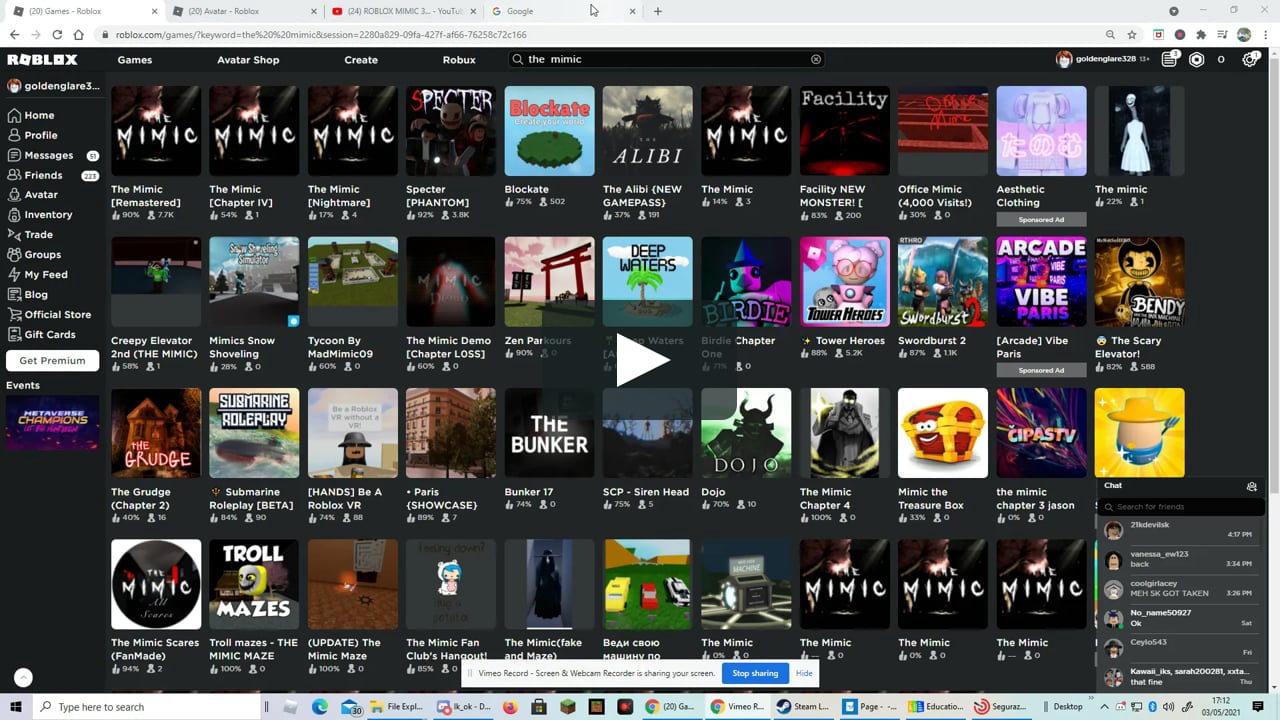Image resolution: width=1280 pixels, height=720 pixels.
Task: Click the browser home icon
Action: [x=79, y=34]
